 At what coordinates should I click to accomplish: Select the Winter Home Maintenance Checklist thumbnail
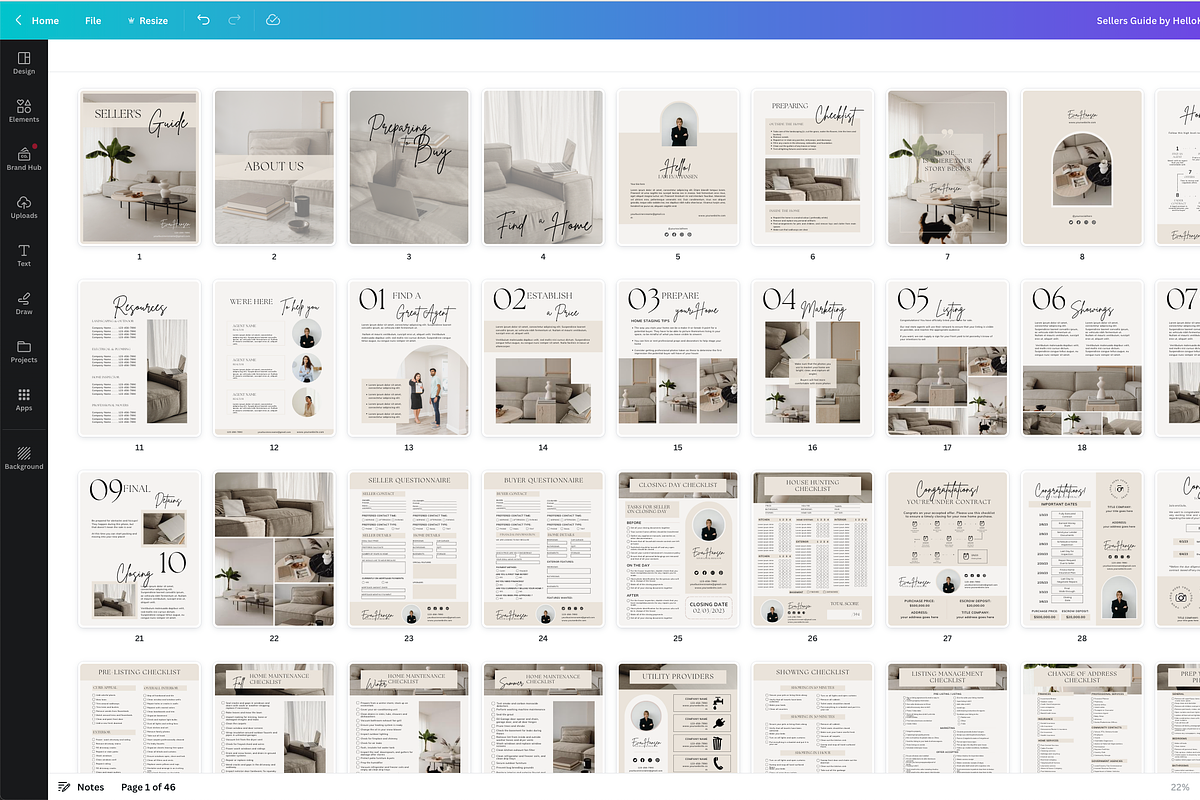[408, 718]
